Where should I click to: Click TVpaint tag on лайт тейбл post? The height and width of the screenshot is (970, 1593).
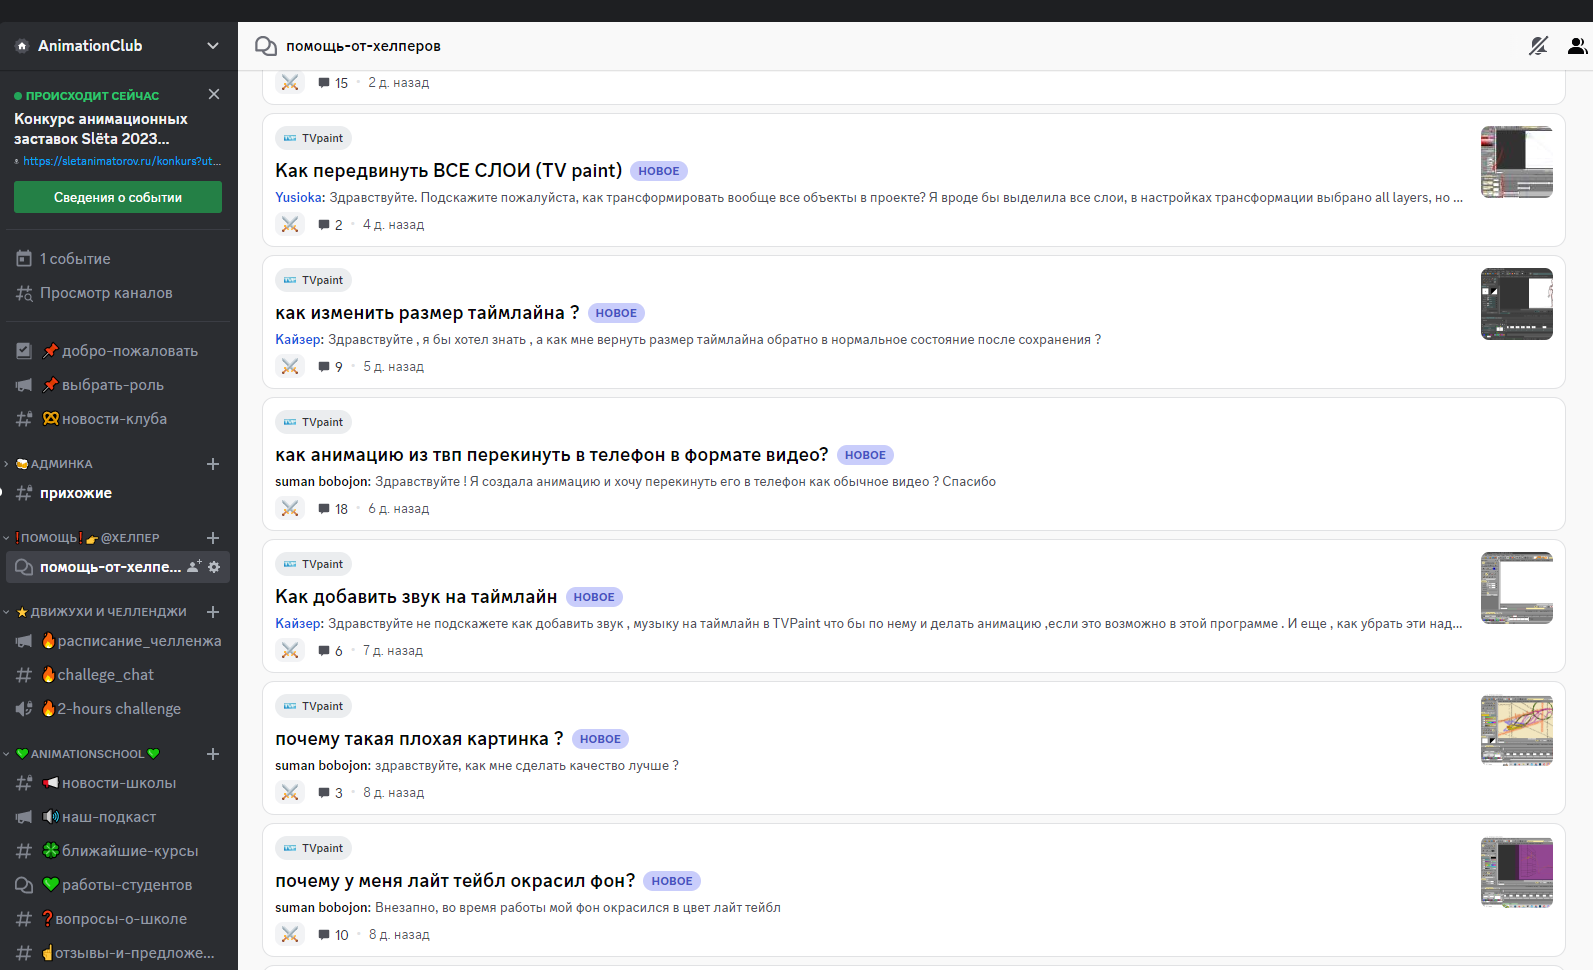[313, 848]
